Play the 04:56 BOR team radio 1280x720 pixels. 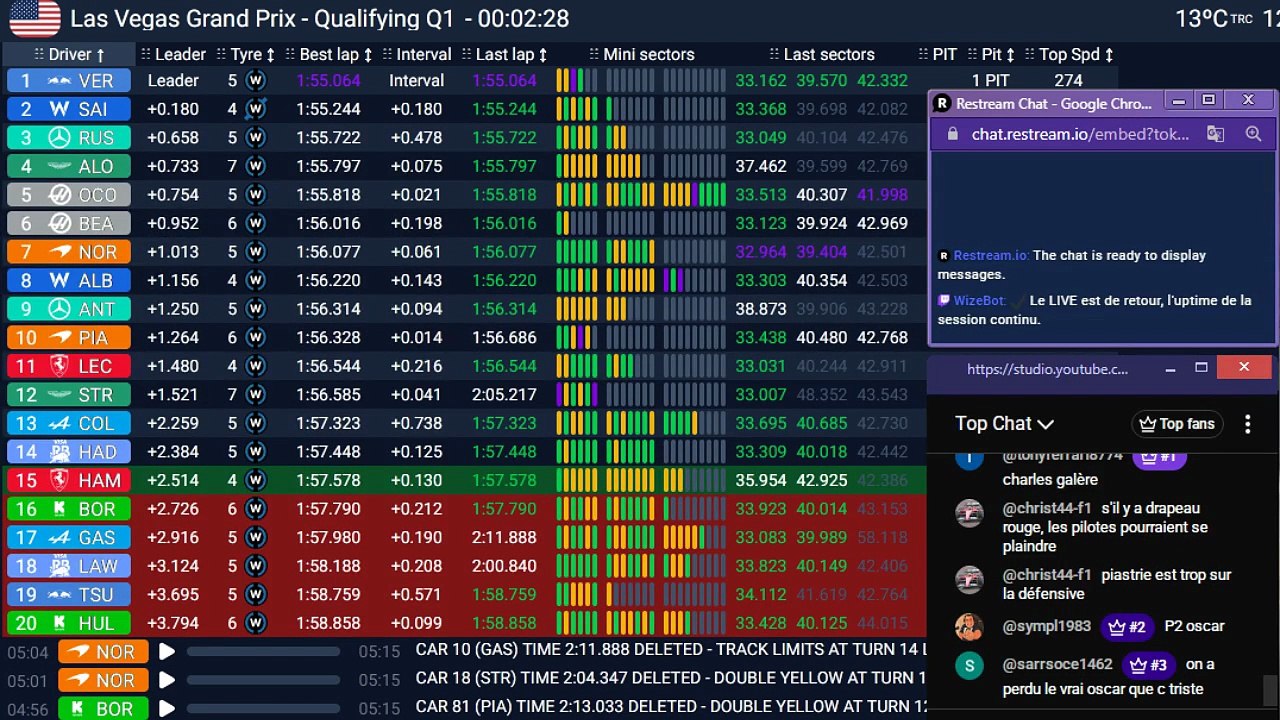(x=167, y=709)
